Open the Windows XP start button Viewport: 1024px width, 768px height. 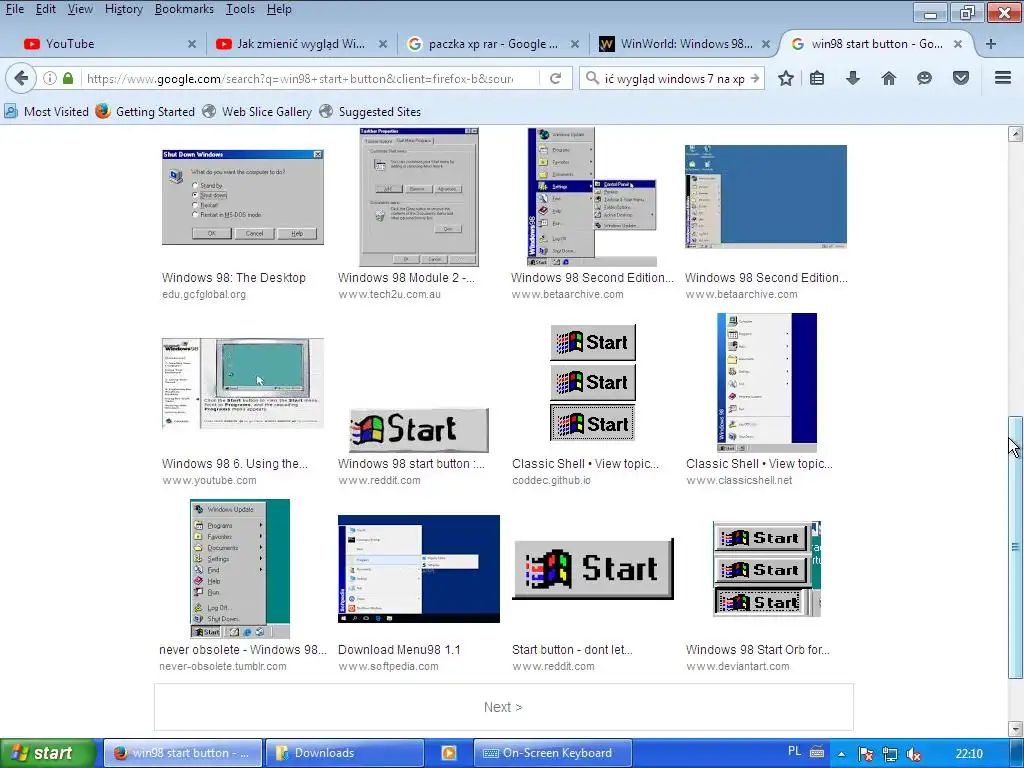pyautogui.click(x=48, y=753)
